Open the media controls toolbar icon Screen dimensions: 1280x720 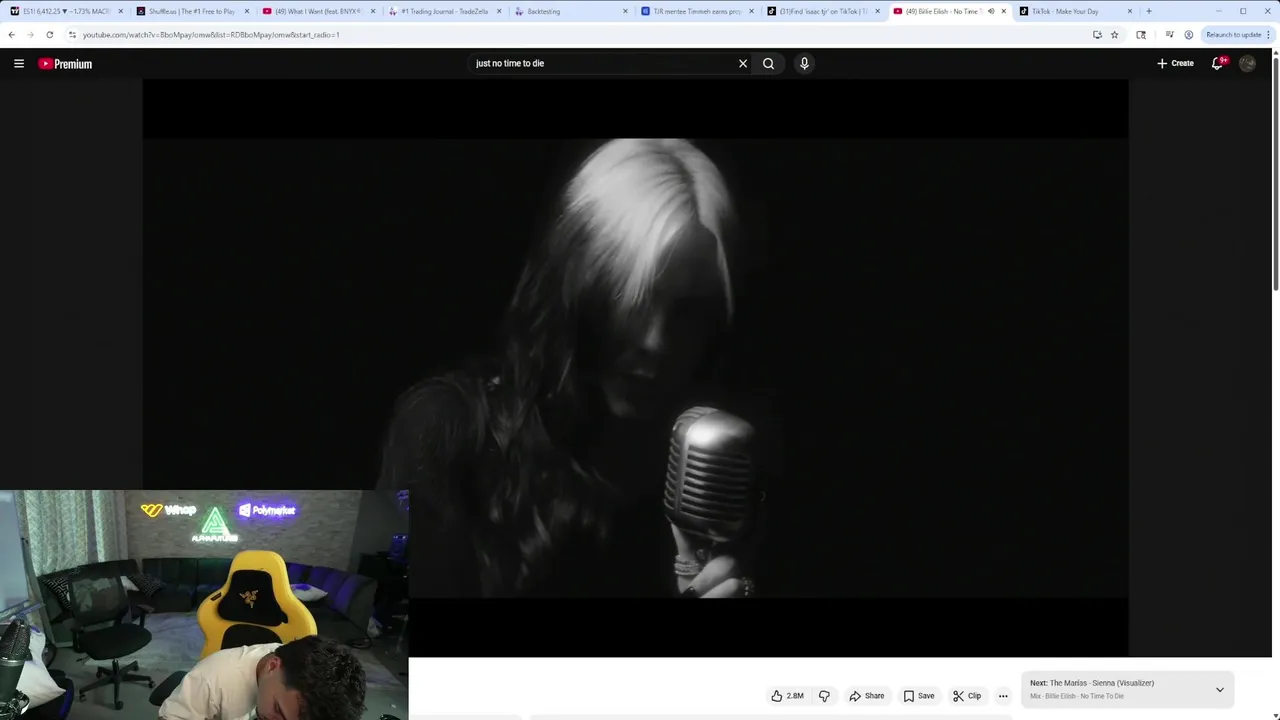click(x=1169, y=34)
